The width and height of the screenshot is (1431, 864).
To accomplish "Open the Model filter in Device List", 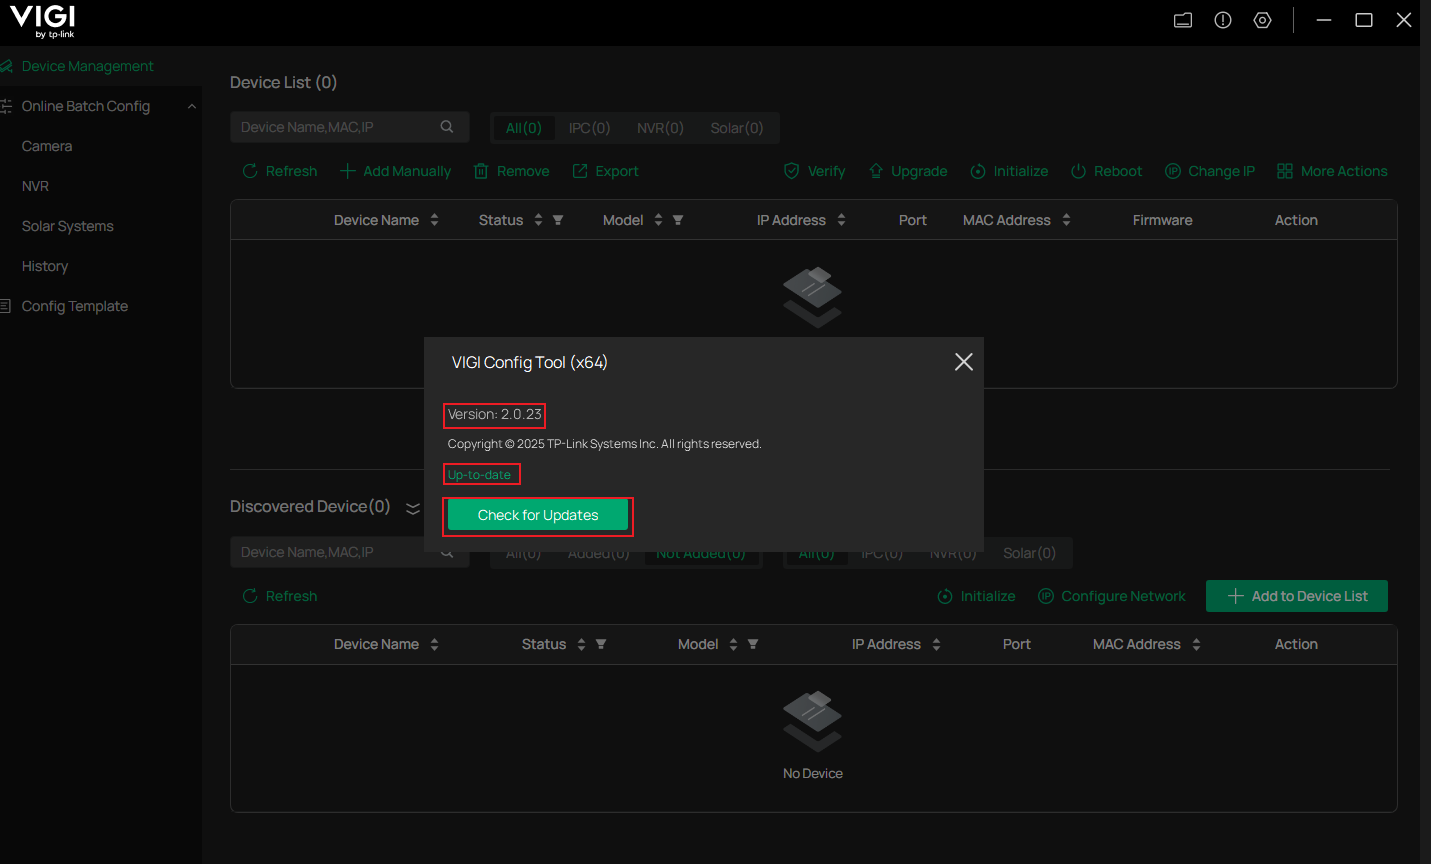I will 678,220.
